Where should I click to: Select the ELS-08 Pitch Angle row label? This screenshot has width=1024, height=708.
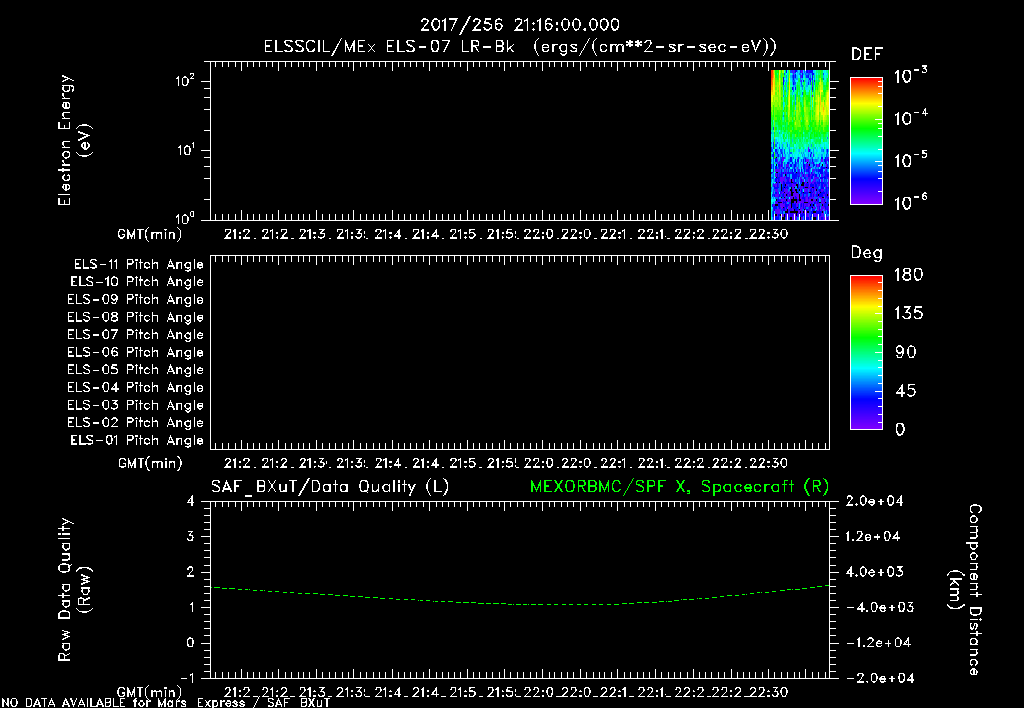[135, 317]
